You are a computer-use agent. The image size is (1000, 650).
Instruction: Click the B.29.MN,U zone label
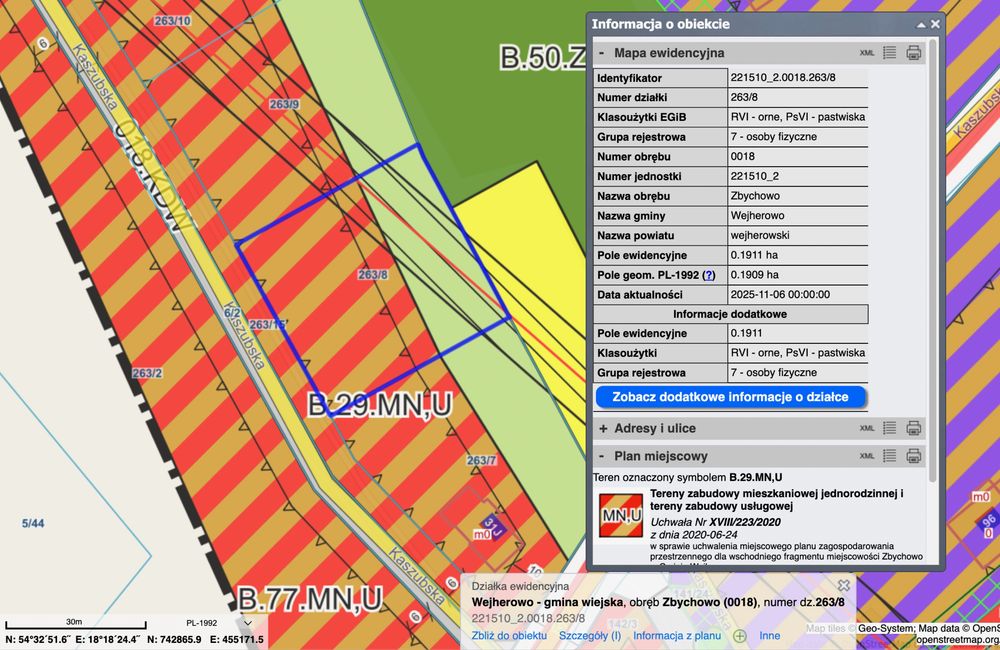(379, 405)
